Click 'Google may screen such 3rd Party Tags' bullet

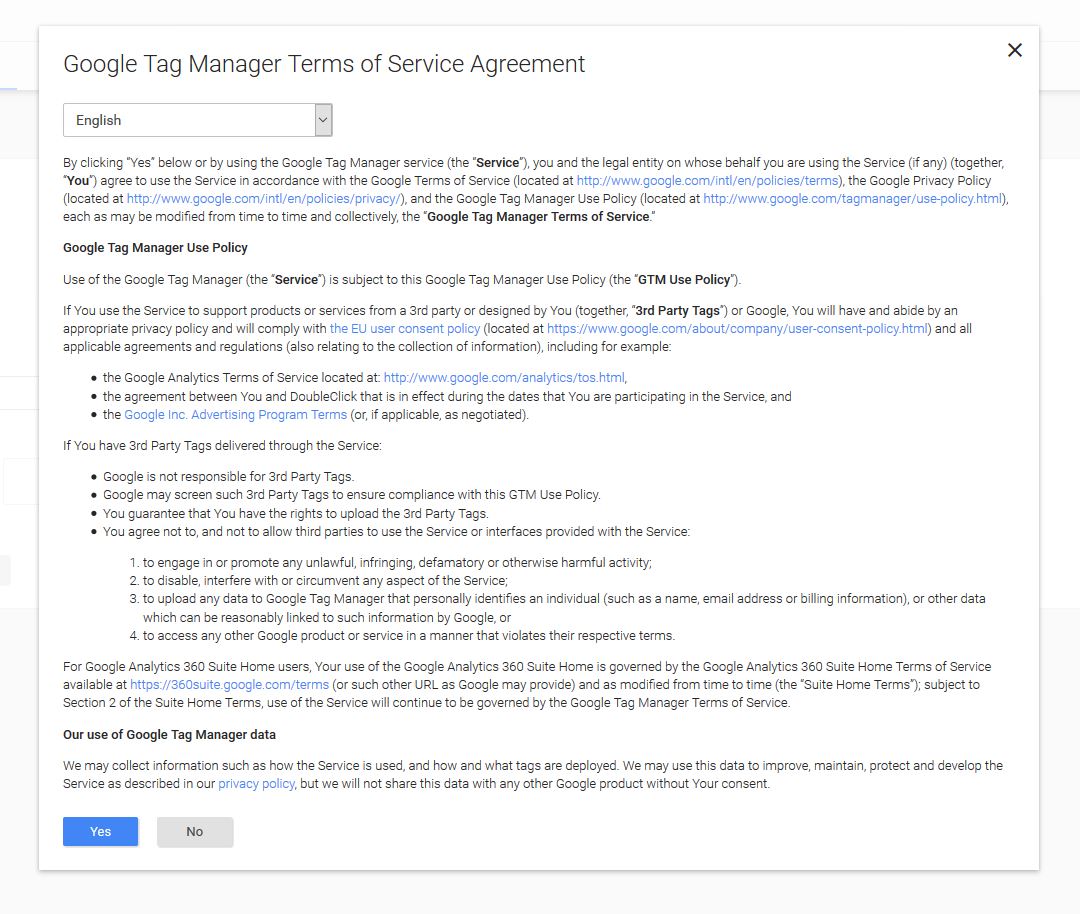pyautogui.click(x=351, y=495)
